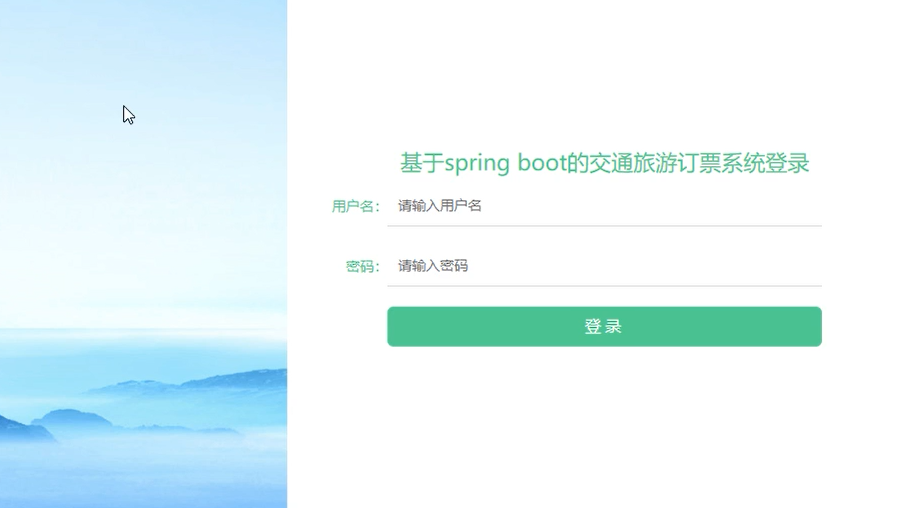This screenshot has width=921, height=508.
Task: Click the 请输入用户名 placeholder text
Action: point(440,206)
